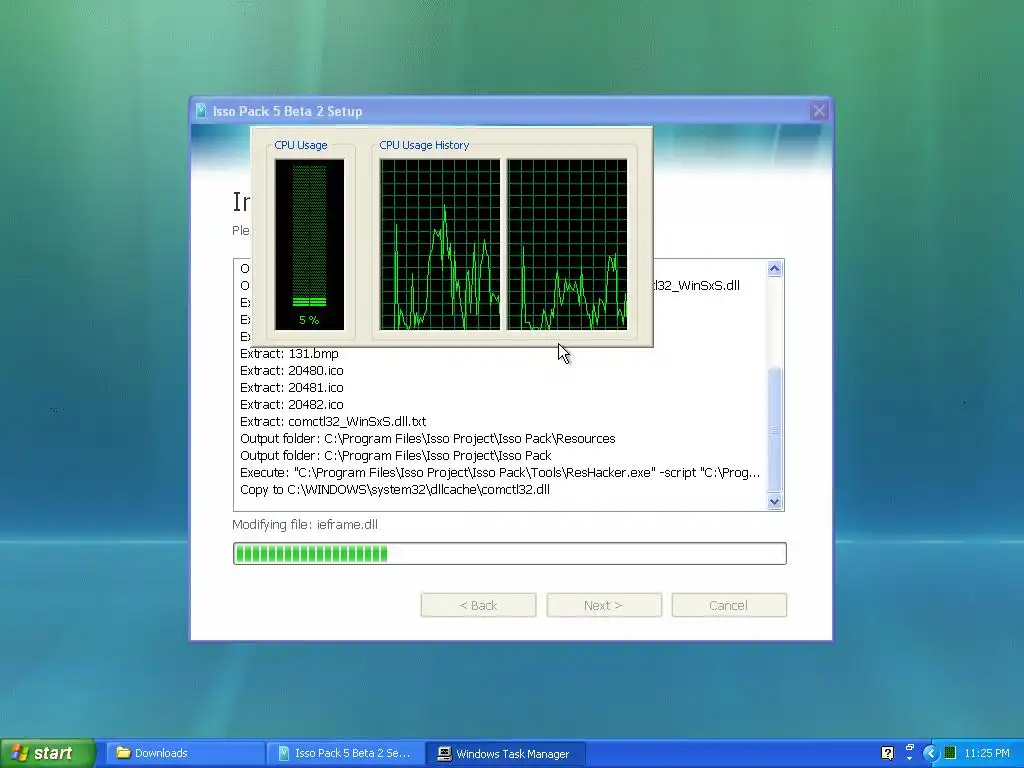Select the log line 'Extract: 20482.ico'
Screen dimensions: 1024x768
point(291,404)
